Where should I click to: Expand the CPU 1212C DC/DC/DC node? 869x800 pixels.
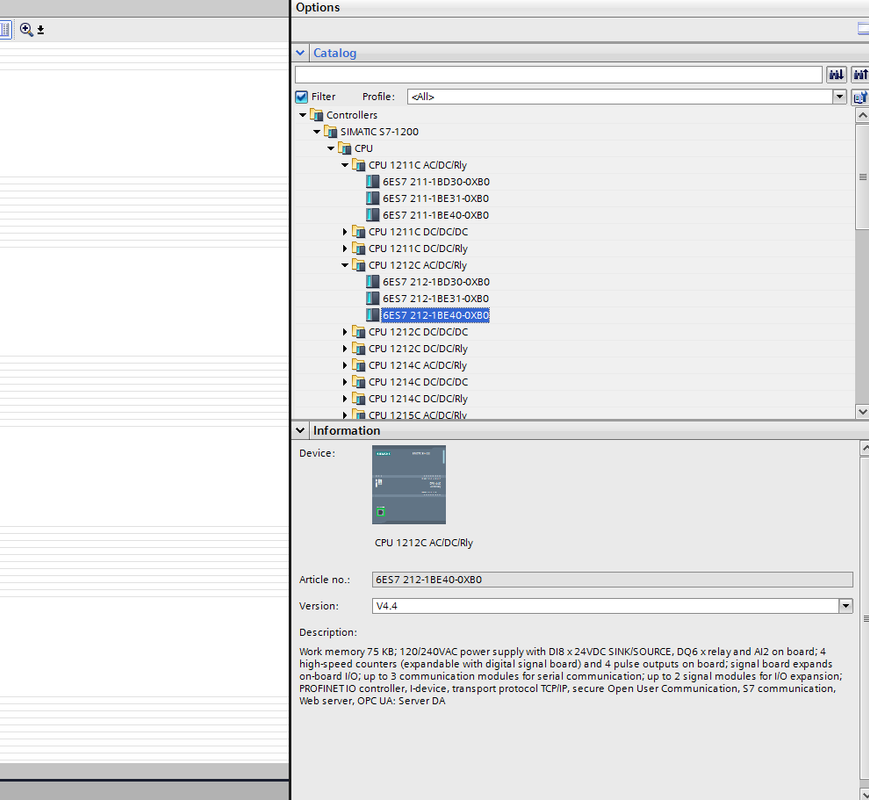(x=345, y=332)
